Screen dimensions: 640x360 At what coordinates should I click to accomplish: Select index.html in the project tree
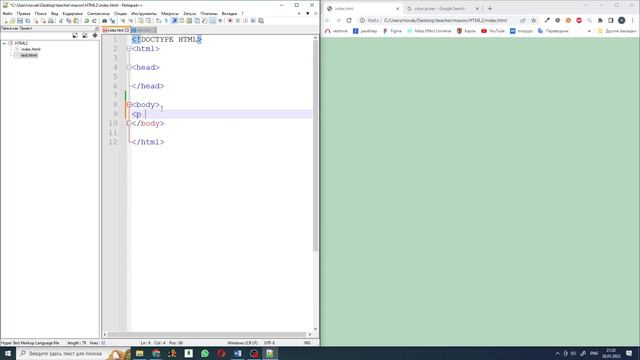click(30, 49)
